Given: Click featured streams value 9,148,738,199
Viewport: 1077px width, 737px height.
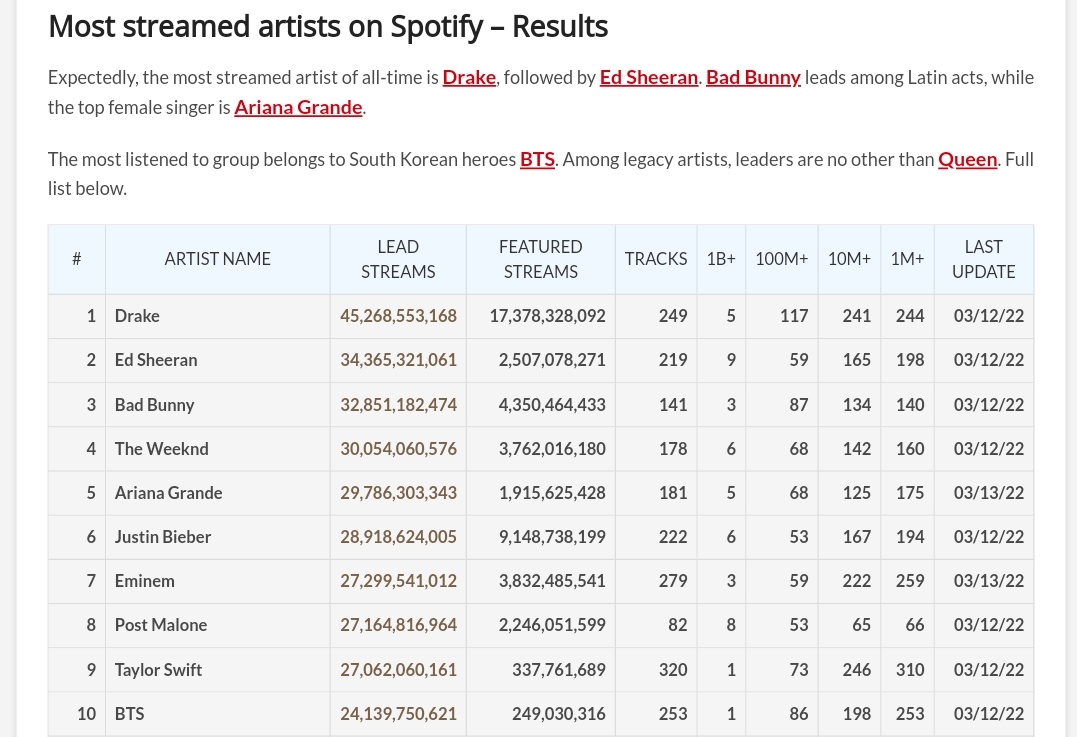Looking at the screenshot, I should tap(552, 536).
